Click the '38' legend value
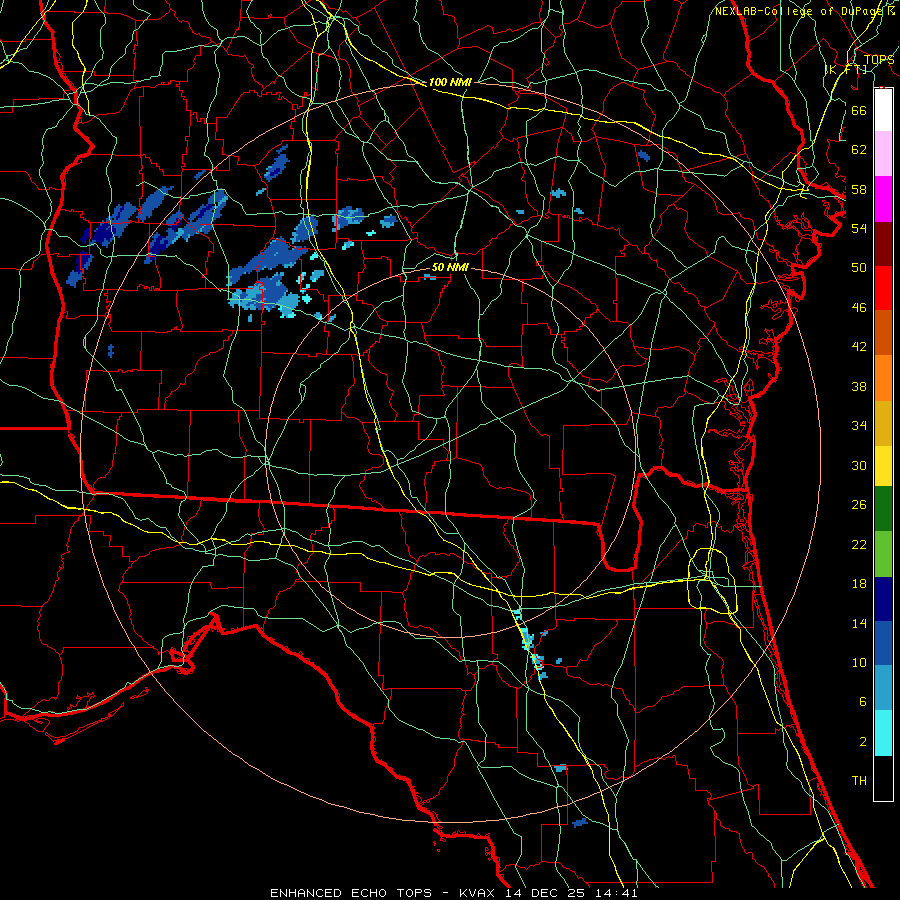This screenshot has width=900, height=900. click(859, 387)
